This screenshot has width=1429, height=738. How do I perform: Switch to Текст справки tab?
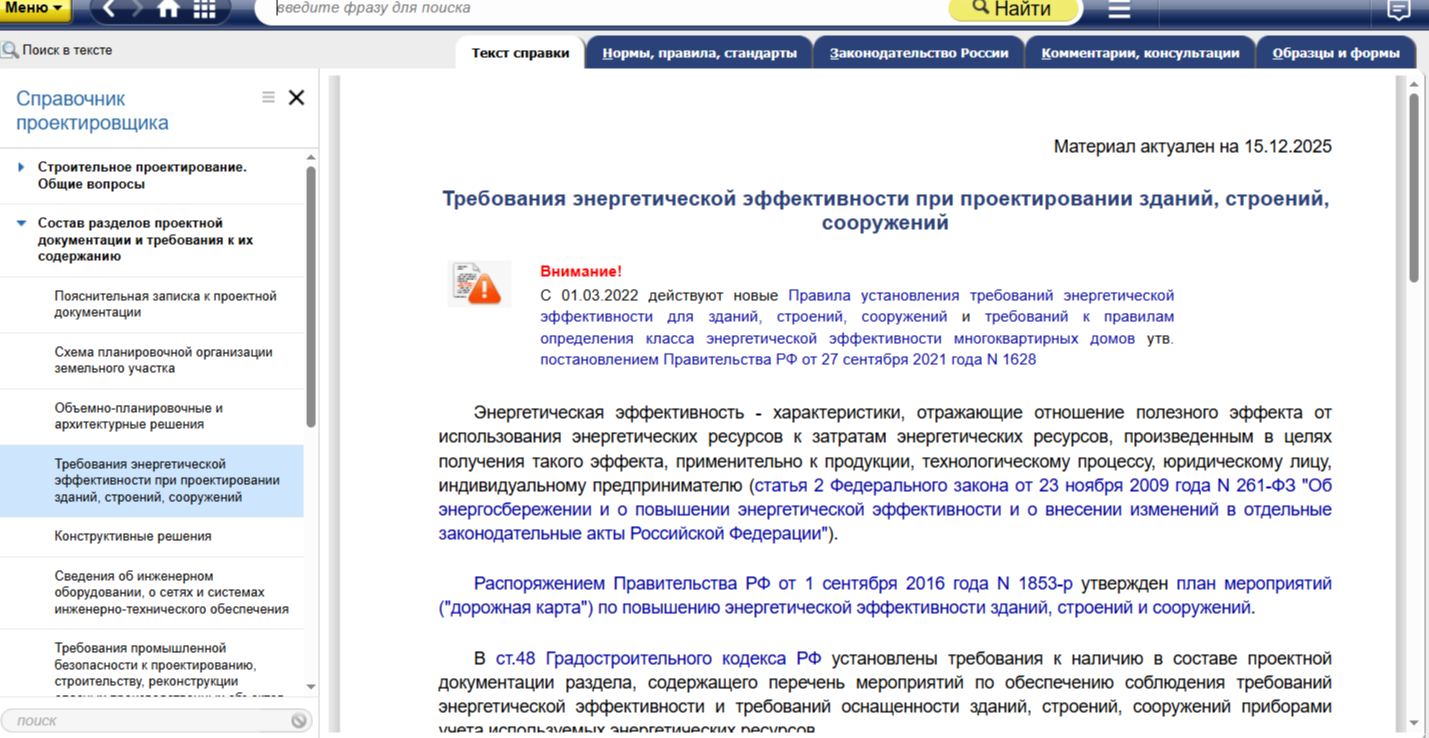pos(520,53)
